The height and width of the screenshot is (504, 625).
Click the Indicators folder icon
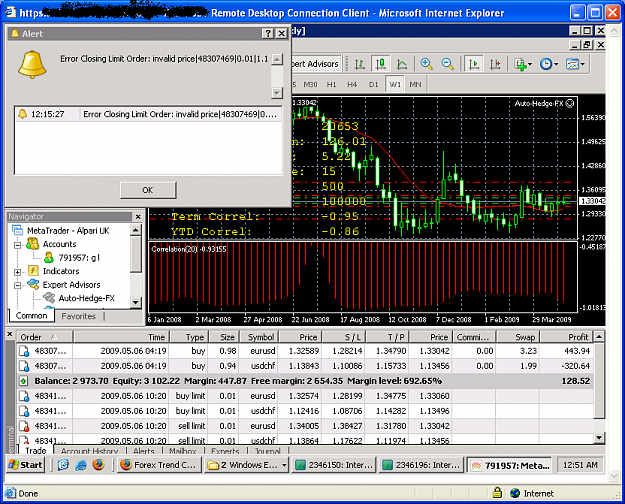(x=33, y=271)
